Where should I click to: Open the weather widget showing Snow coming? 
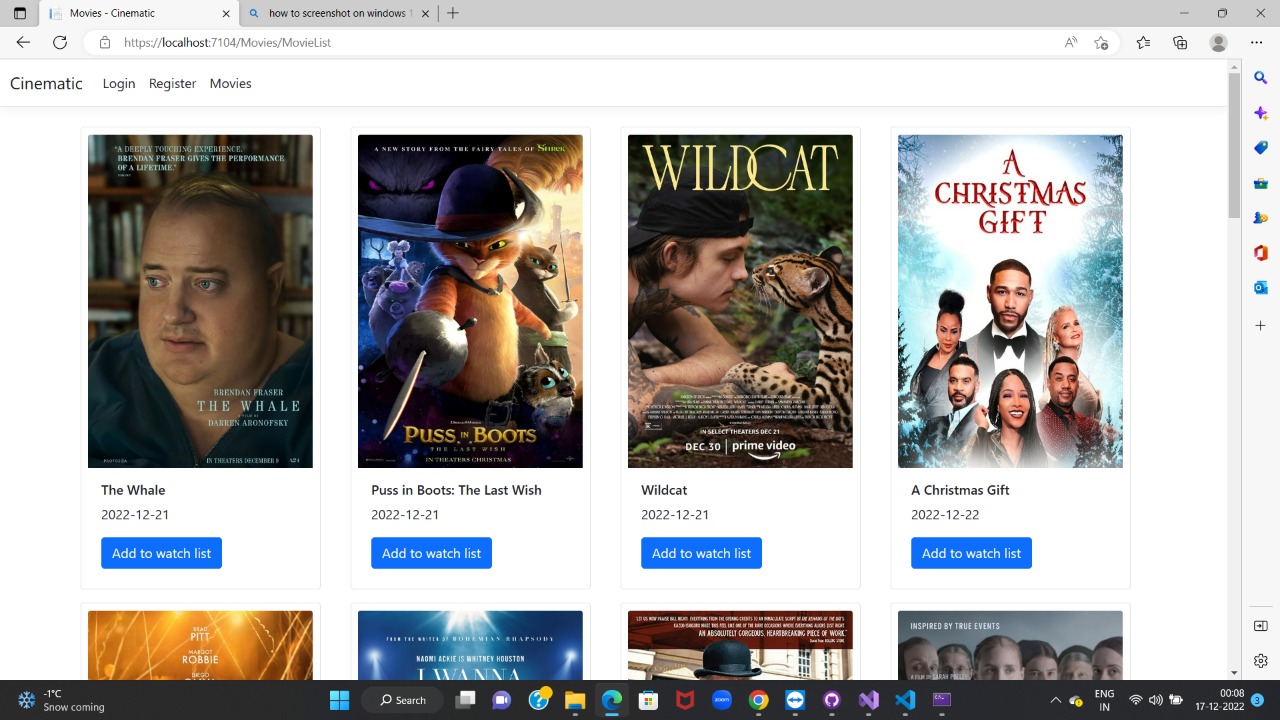[61, 700]
